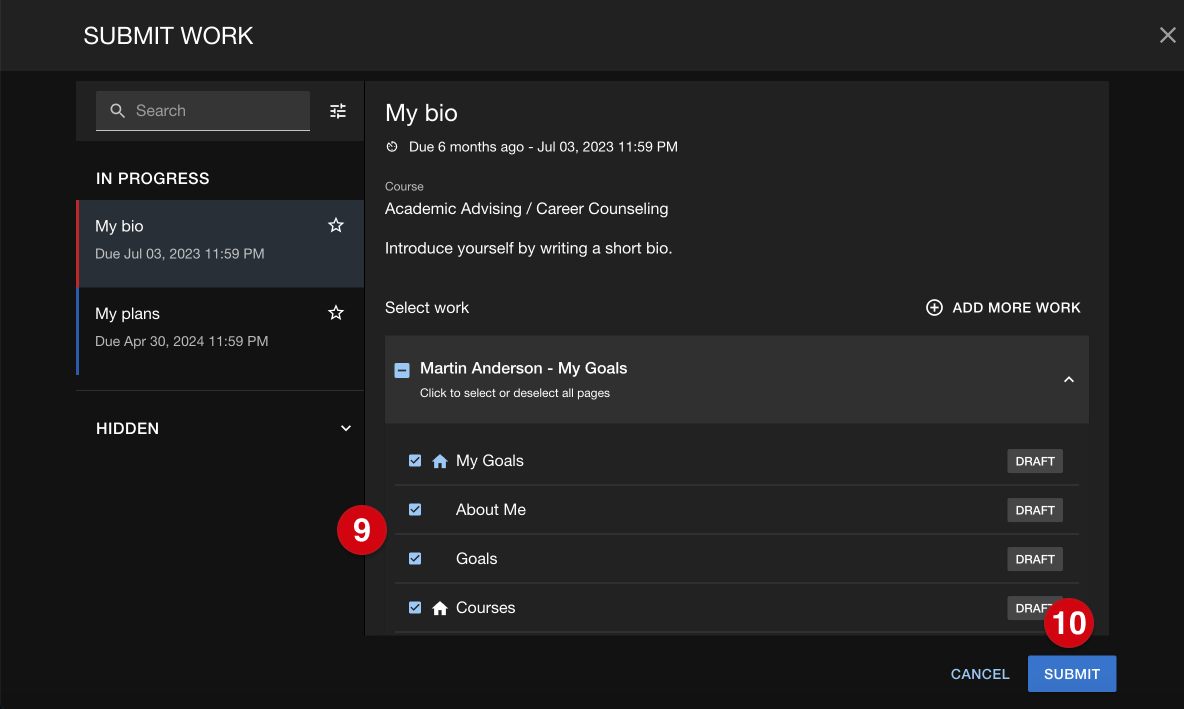
Task: Click the About Me page name
Action: pyautogui.click(x=491, y=510)
